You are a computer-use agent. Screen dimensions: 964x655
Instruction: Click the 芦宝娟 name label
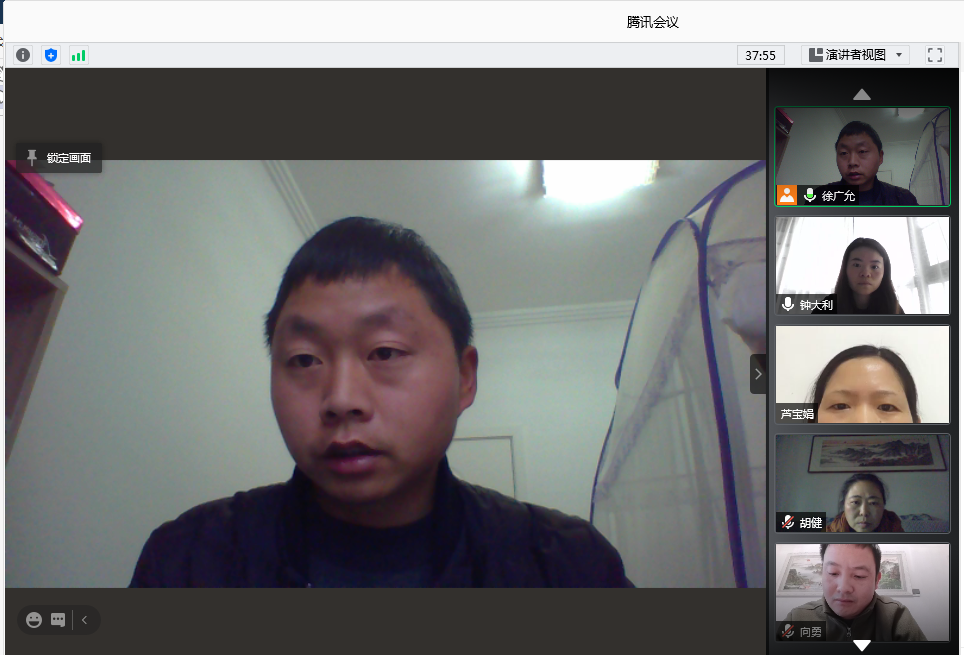[x=797, y=414]
